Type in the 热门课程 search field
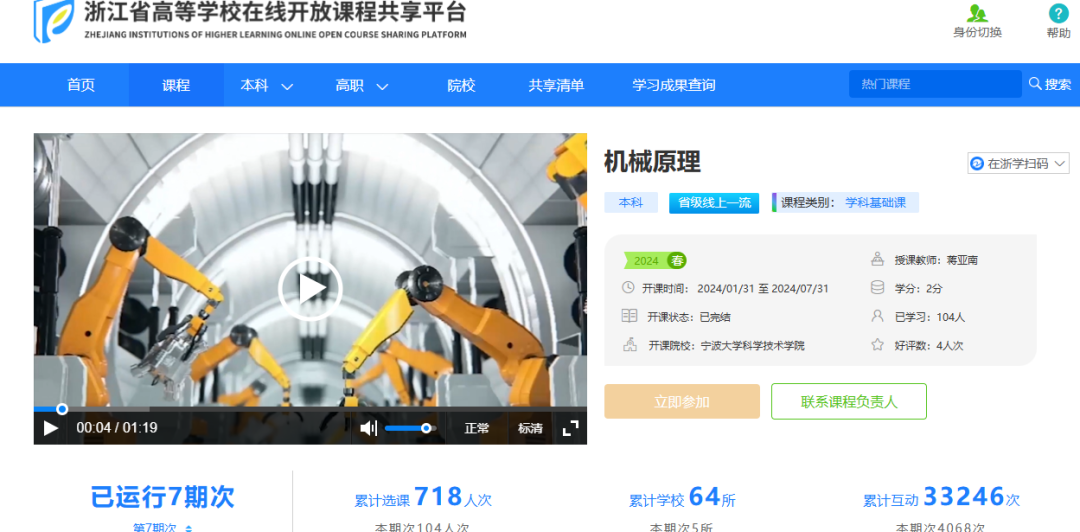 coord(934,85)
